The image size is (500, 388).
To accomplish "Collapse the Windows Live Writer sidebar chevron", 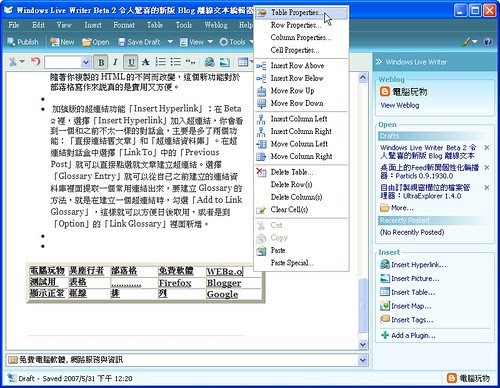I will point(379,62).
